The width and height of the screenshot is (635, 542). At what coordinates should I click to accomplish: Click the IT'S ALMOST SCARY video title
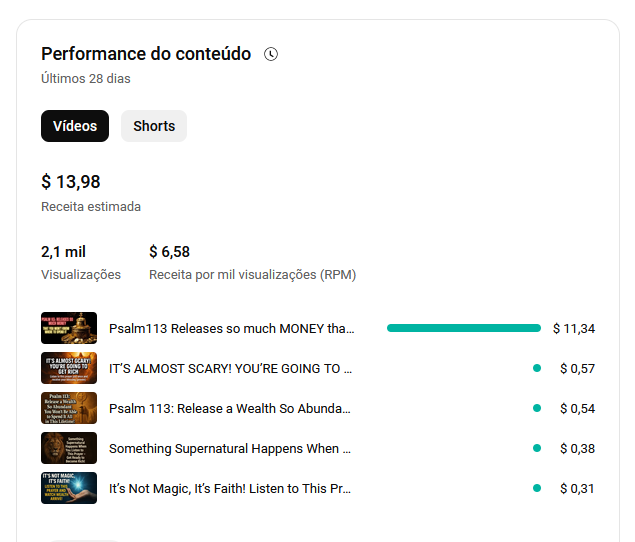(230, 369)
